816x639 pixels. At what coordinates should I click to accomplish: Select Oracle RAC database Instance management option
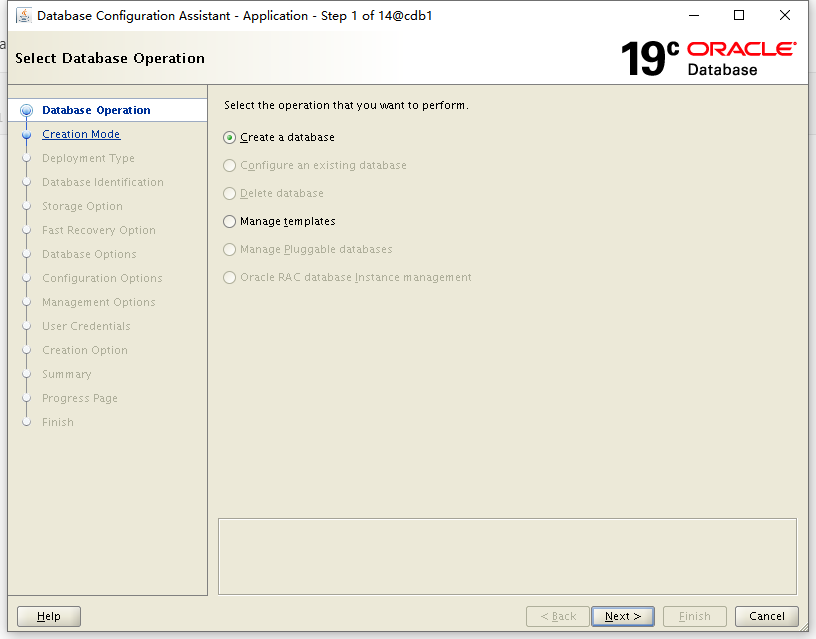pos(229,278)
